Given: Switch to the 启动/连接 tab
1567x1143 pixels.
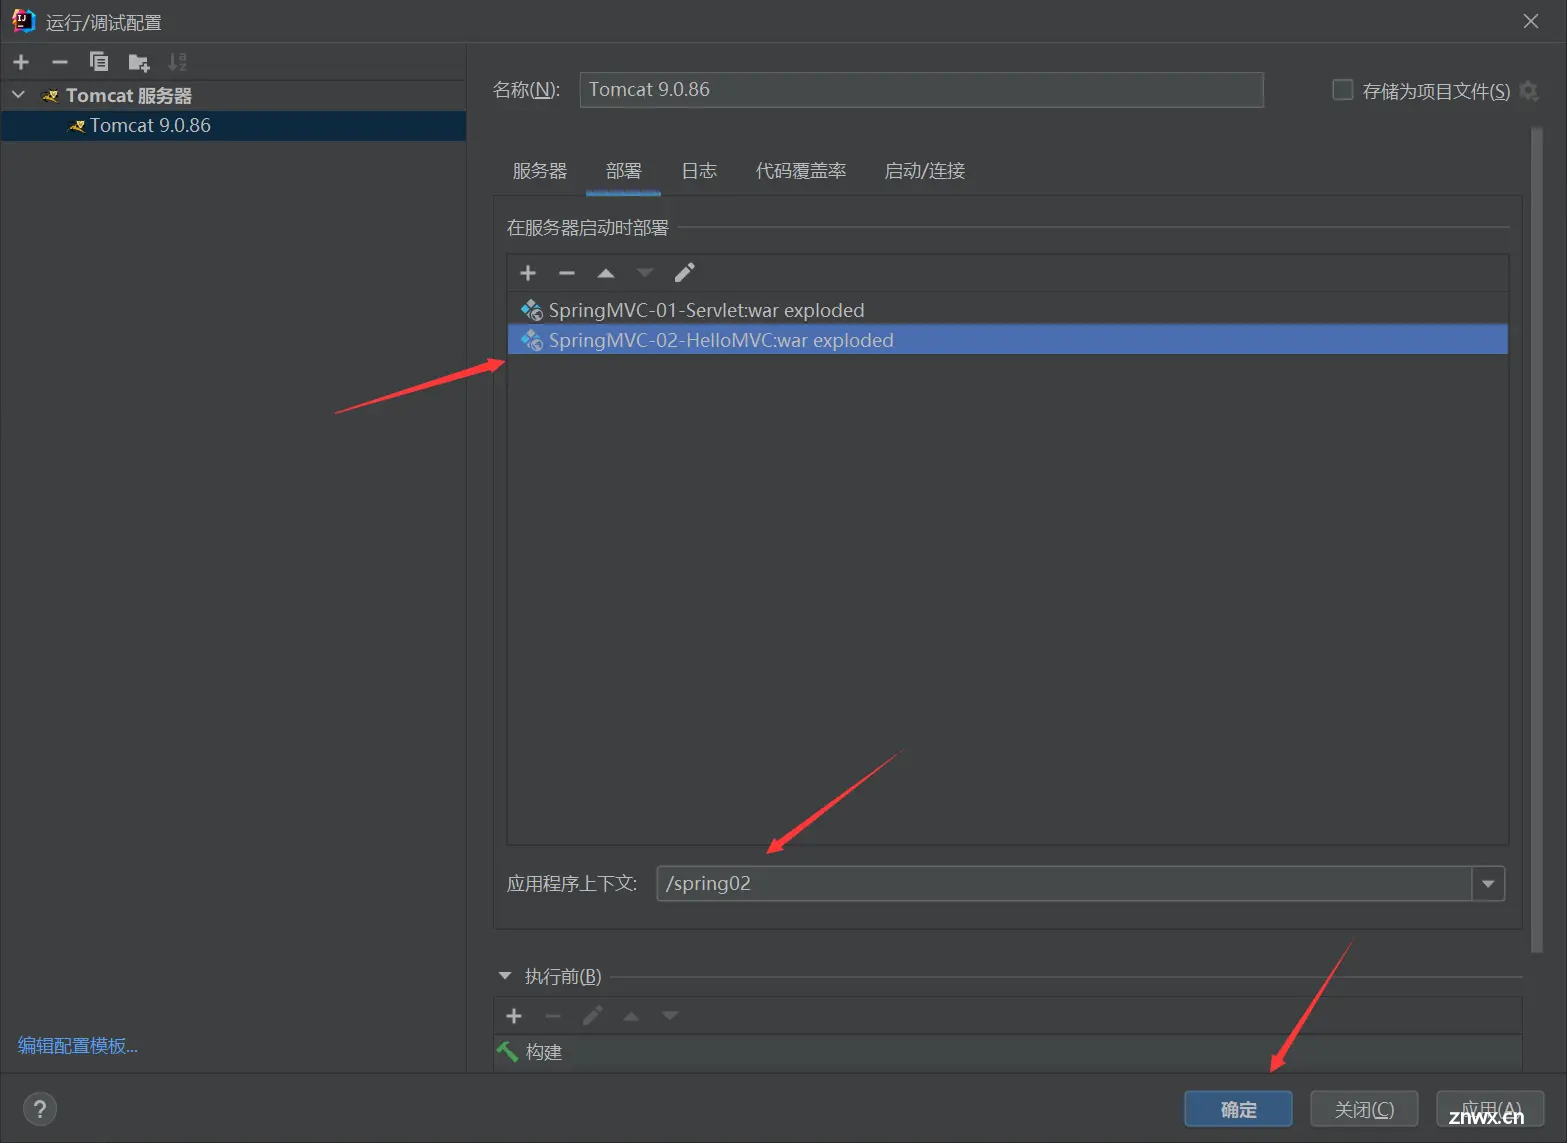Looking at the screenshot, I should tap(925, 171).
